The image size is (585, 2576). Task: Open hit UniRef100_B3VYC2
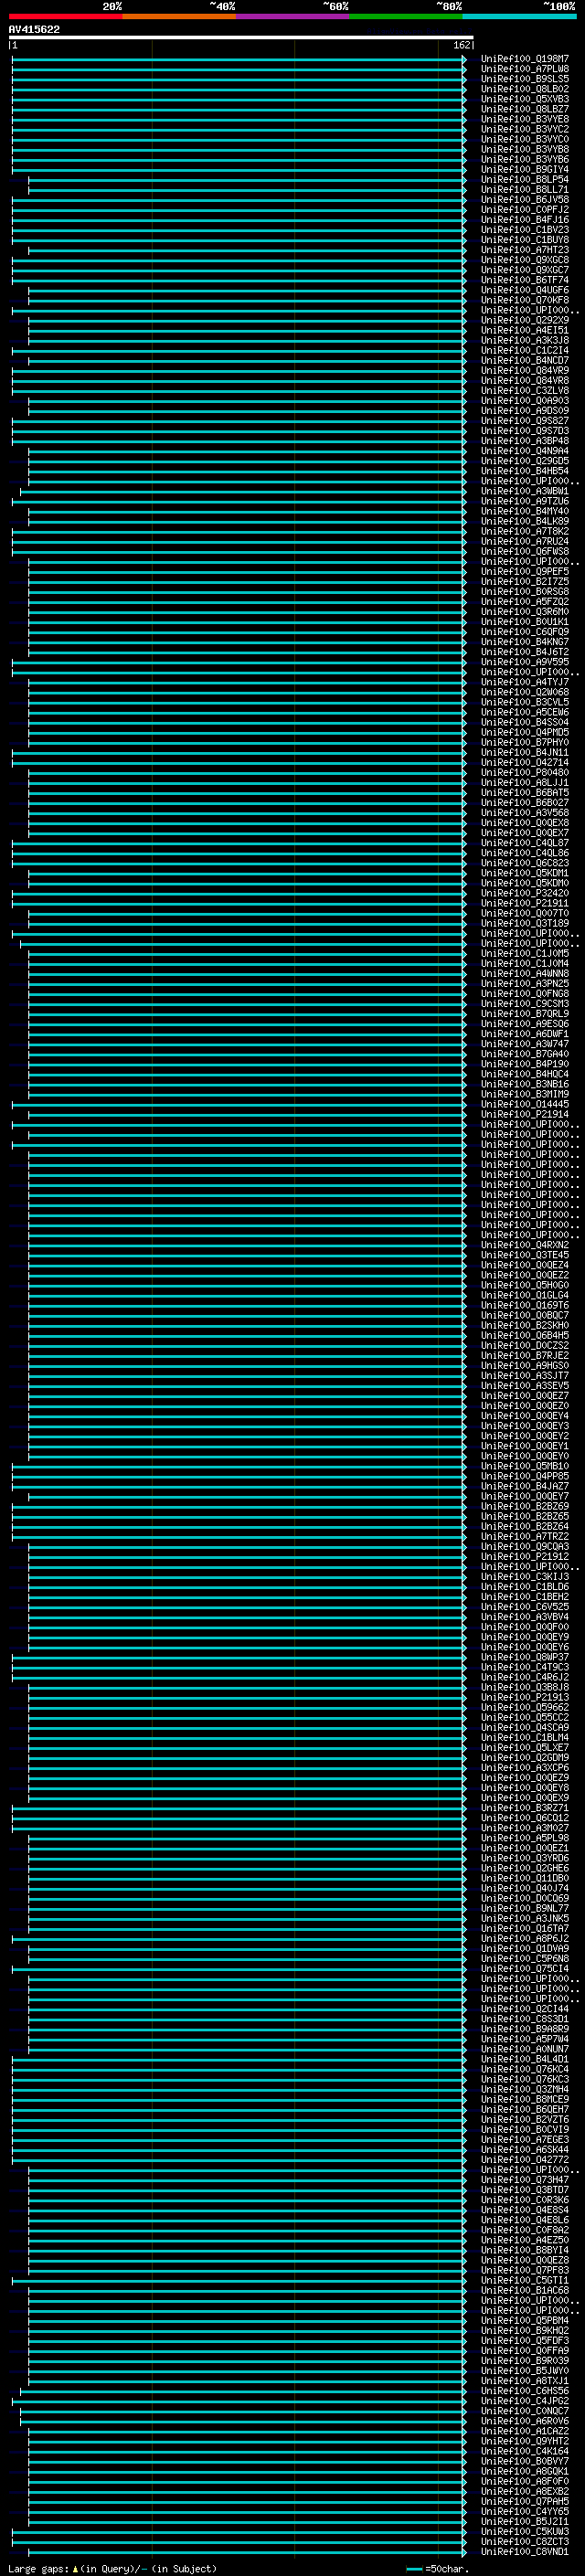click(x=524, y=129)
